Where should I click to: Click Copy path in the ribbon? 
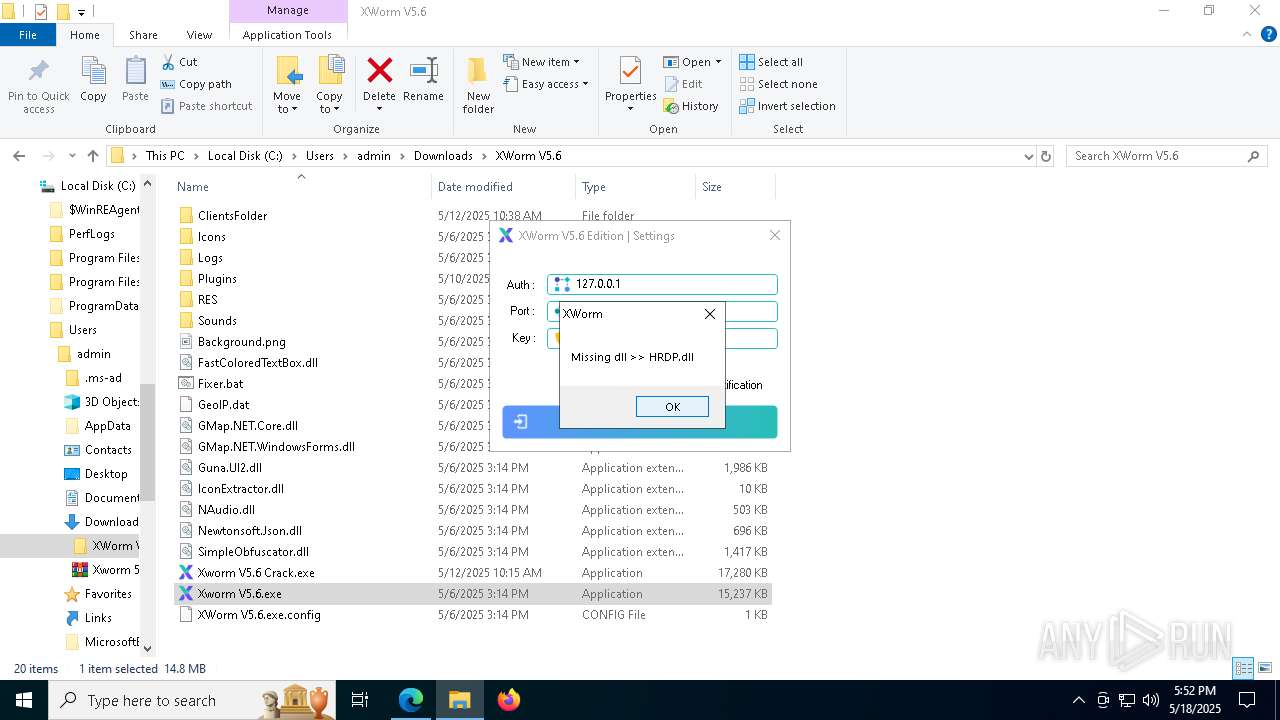(x=196, y=84)
